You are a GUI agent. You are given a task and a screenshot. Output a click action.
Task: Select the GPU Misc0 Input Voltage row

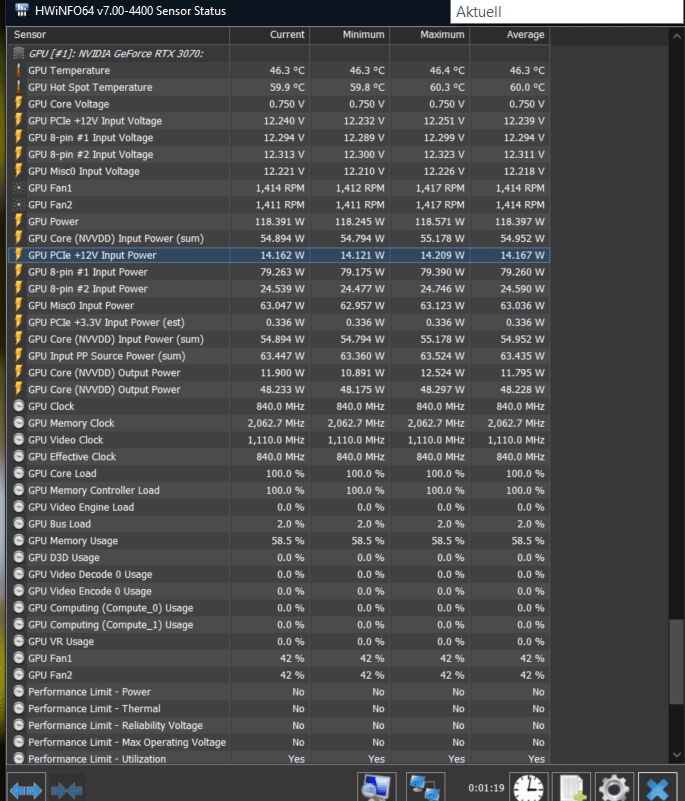pyautogui.click(x=279, y=171)
